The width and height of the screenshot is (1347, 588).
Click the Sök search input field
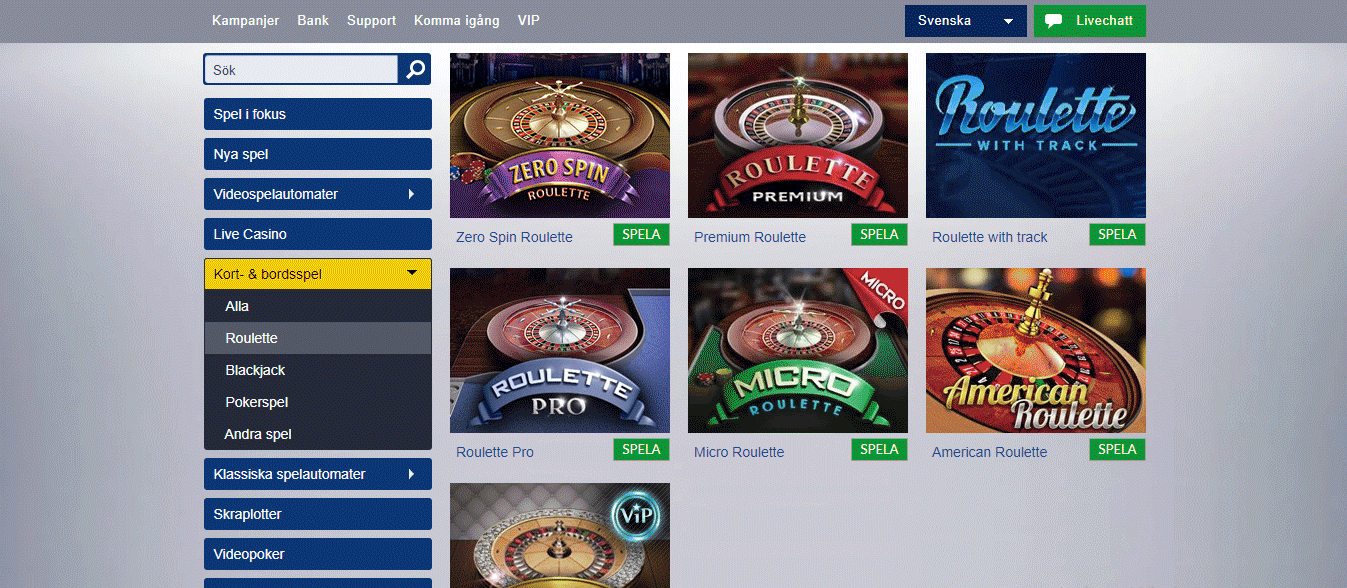tap(301, 70)
